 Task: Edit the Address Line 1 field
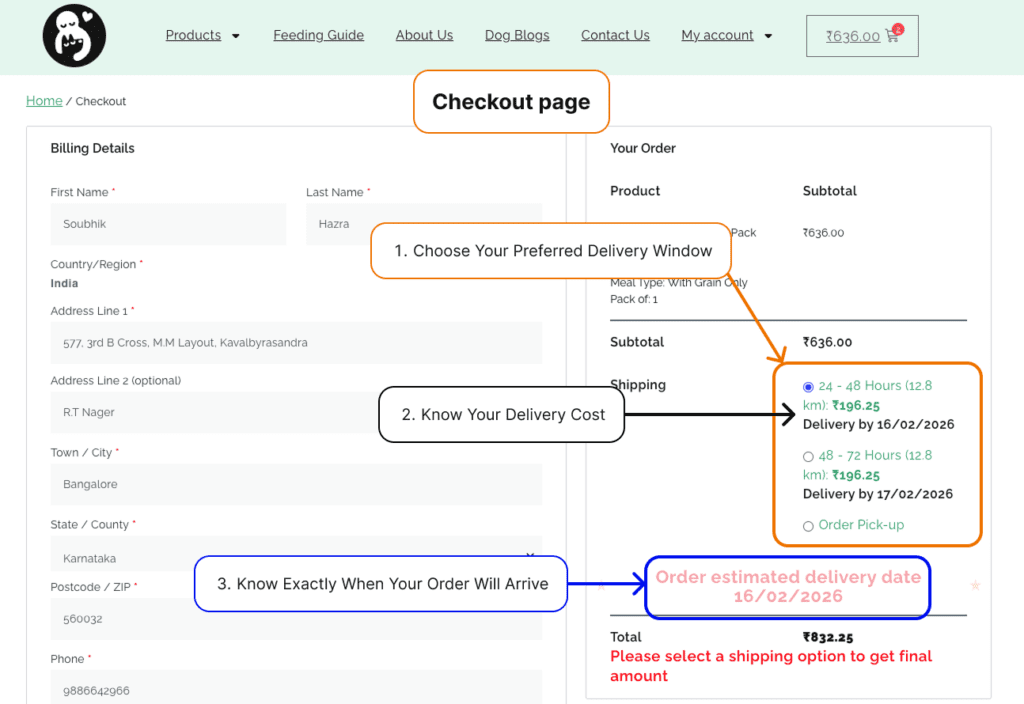point(296,343)
